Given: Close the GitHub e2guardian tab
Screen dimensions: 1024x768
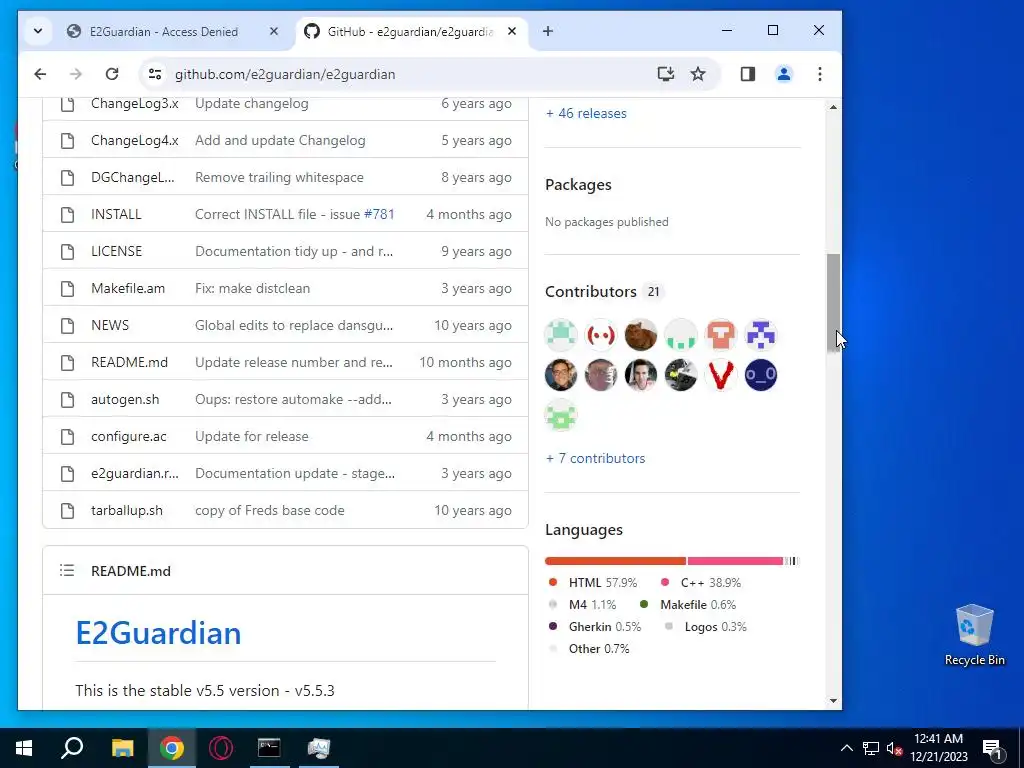Looking at the screenshot, I should (x=512, y=31).
